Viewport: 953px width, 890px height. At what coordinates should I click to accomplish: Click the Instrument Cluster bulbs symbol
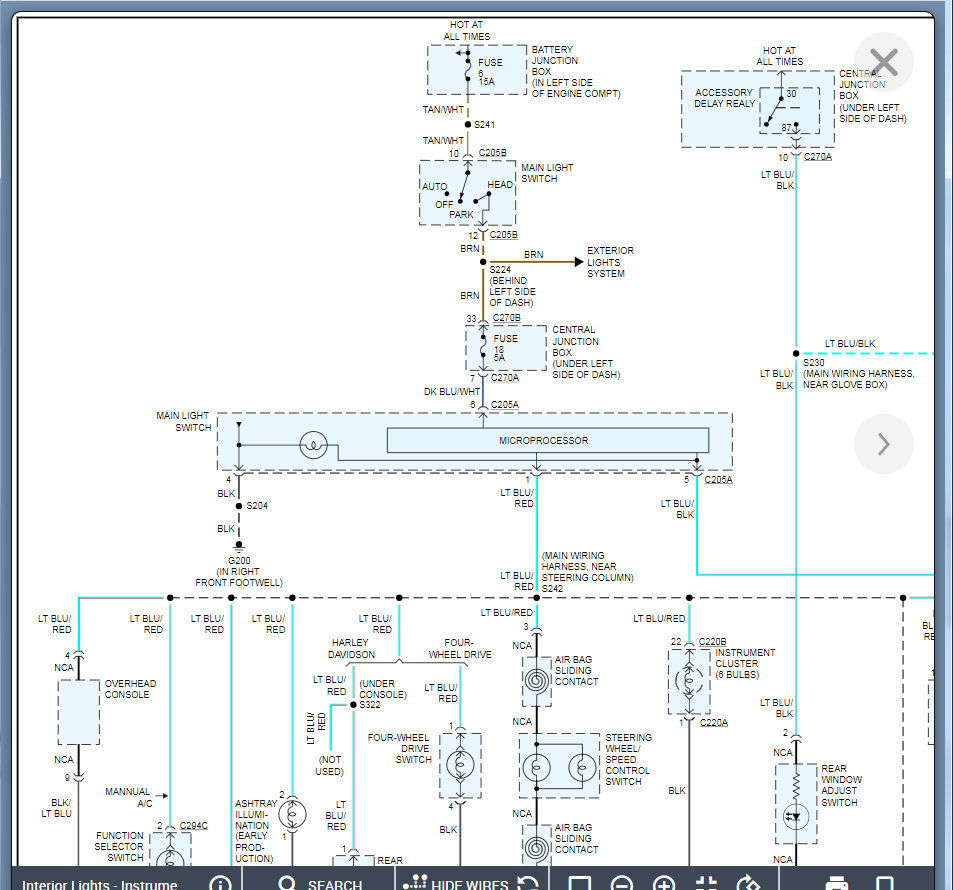click(688, 679)
